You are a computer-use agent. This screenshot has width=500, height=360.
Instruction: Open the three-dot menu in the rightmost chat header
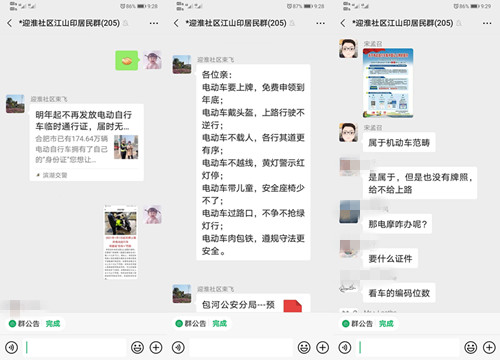pyautogui.click(x=487, y=23)
